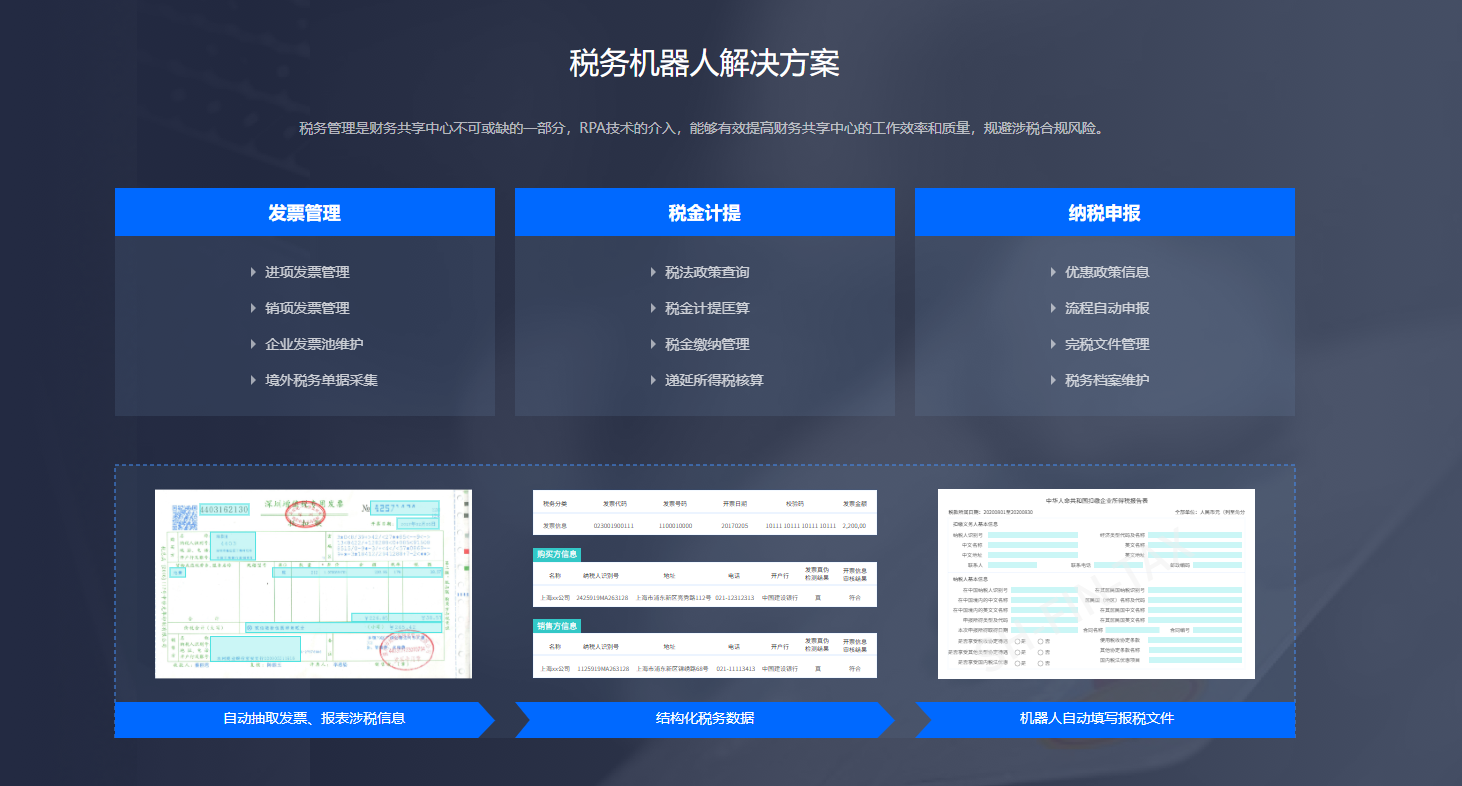Expand the 企业发票池维护 list item
The height and width of the screenshot is (786, 1462).
(305, 343)
